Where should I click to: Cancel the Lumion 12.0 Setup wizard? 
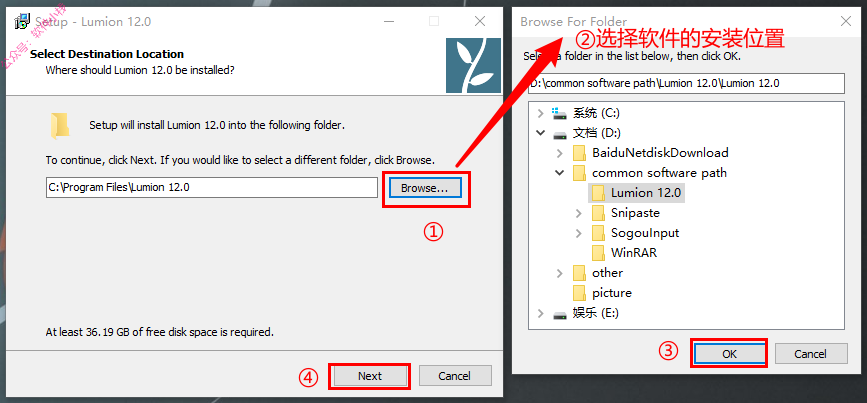pos(455,376)
